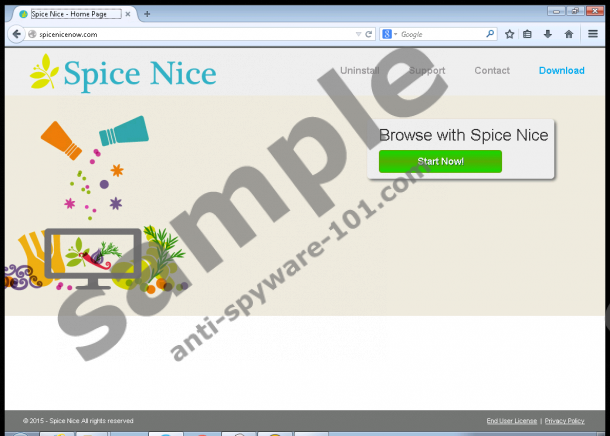This screenshot has width=610, height=436.
Task: Go to the Contact page
Action: pos(492,71)
